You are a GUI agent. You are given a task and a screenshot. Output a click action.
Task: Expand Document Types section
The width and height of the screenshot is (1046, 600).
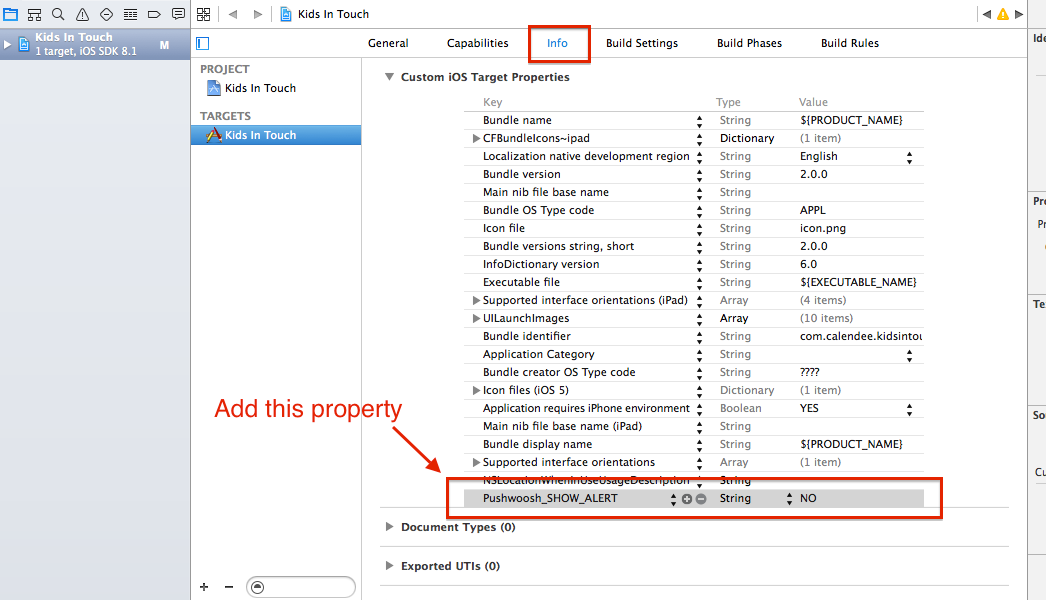tap(389, 527)
